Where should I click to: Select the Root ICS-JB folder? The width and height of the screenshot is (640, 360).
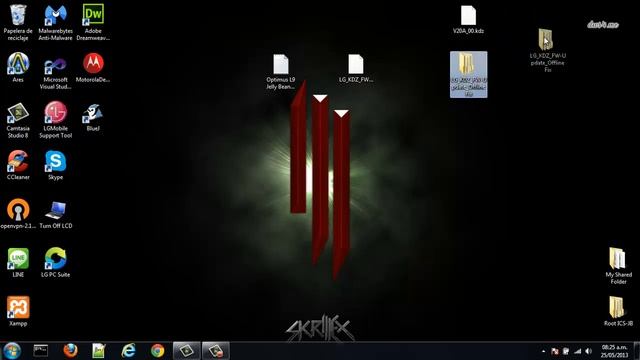[x=618, y=311]
